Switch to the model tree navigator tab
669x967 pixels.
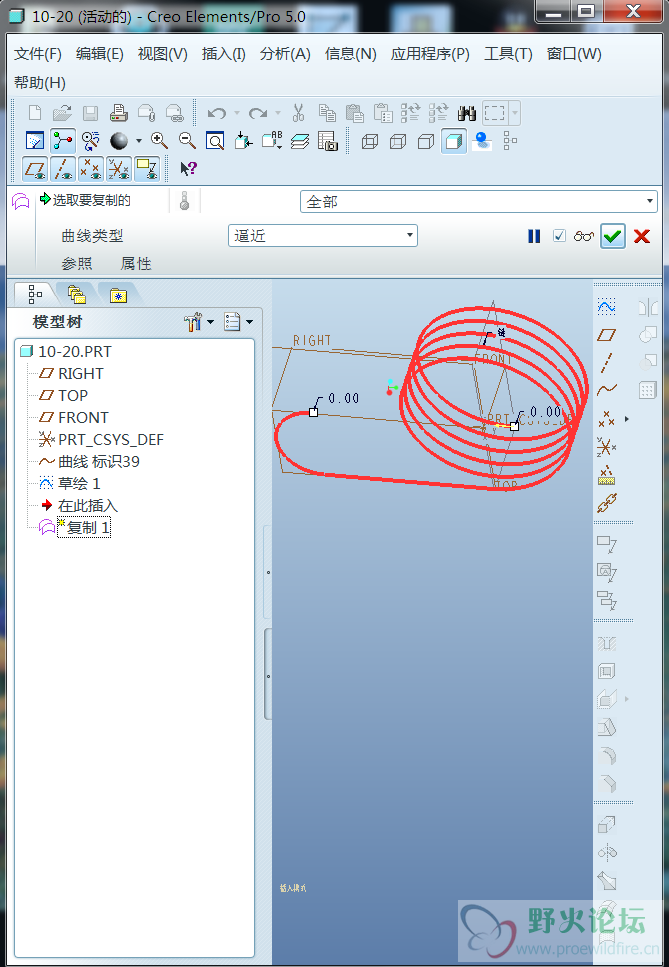point(35,295)
